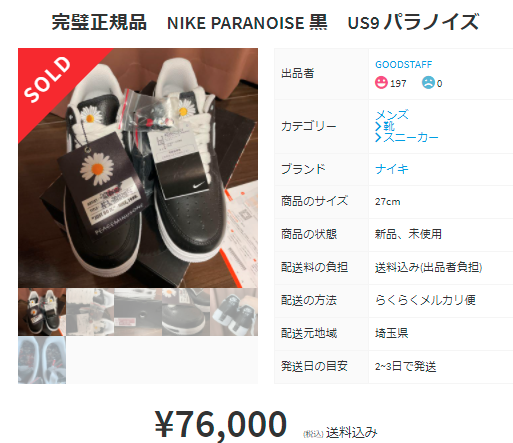Click the bad rating count 0
The height and width of the screenshot is (443, 513).
pos(439,83)
